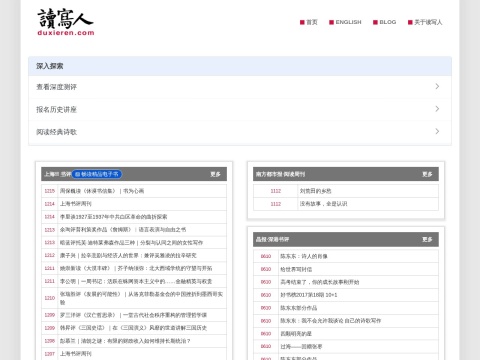This screenshot has width=480, height=360.
Task: Open article 分裂与认同之间的女性写作
Action: coord(131,242)
